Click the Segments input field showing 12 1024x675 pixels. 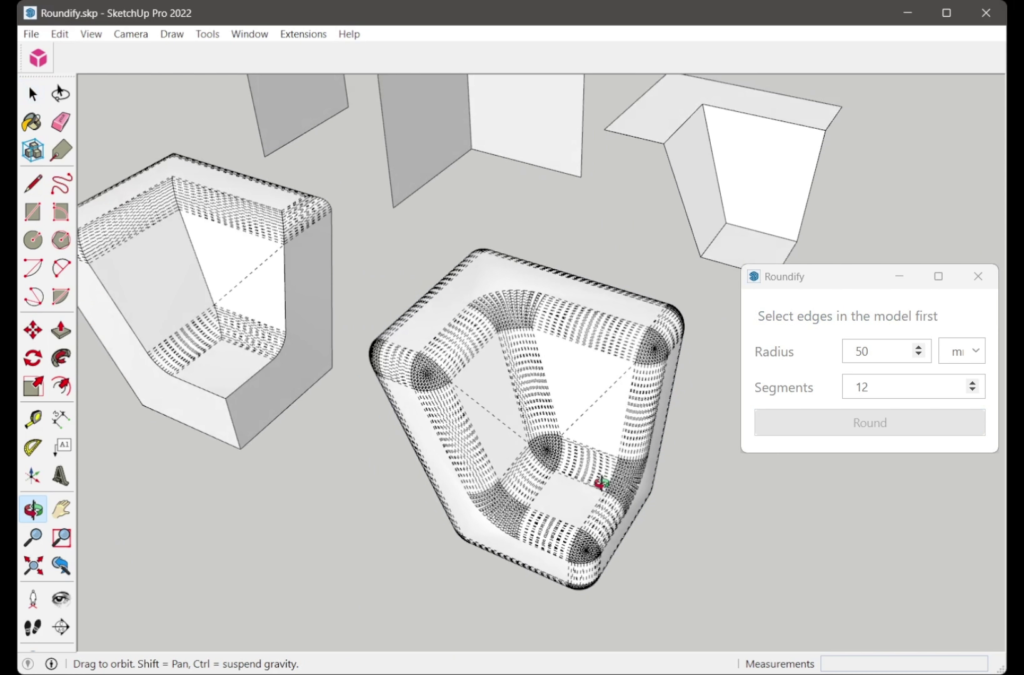(x=913, y=387)
